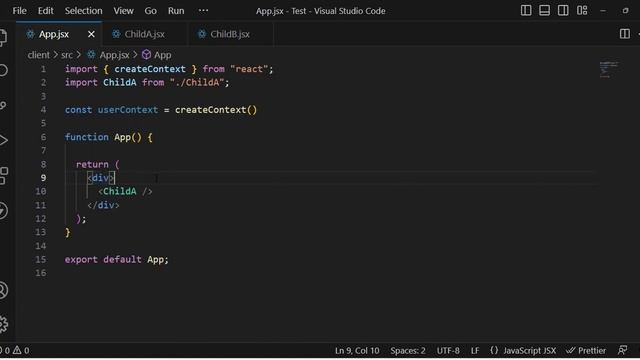The image size is (640, 360).
Task: Click line number 9 in gutter
Action: click(x=43, y=178)
